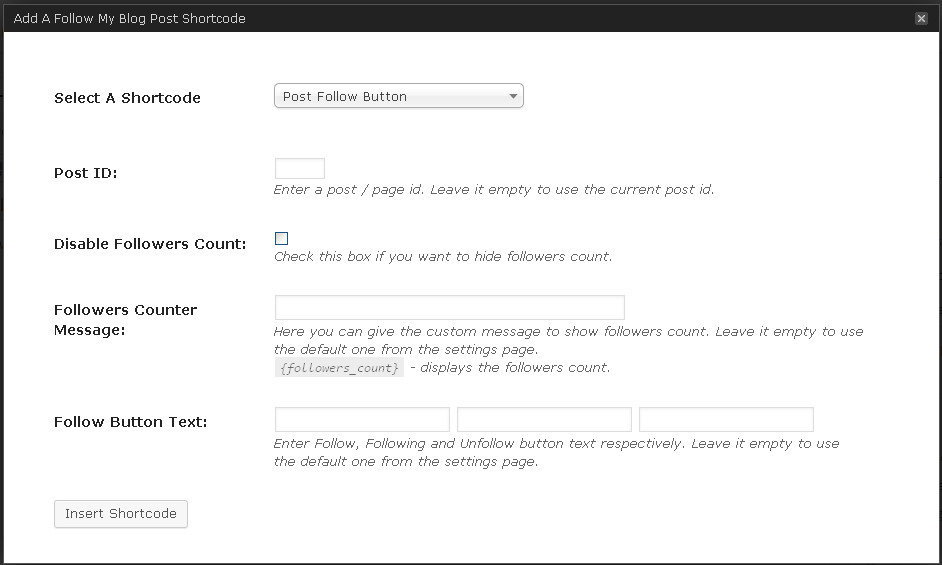This screenshot has height=565, width=942.
Task: Click the "Post ID:" label
Action: coord(85,173)
